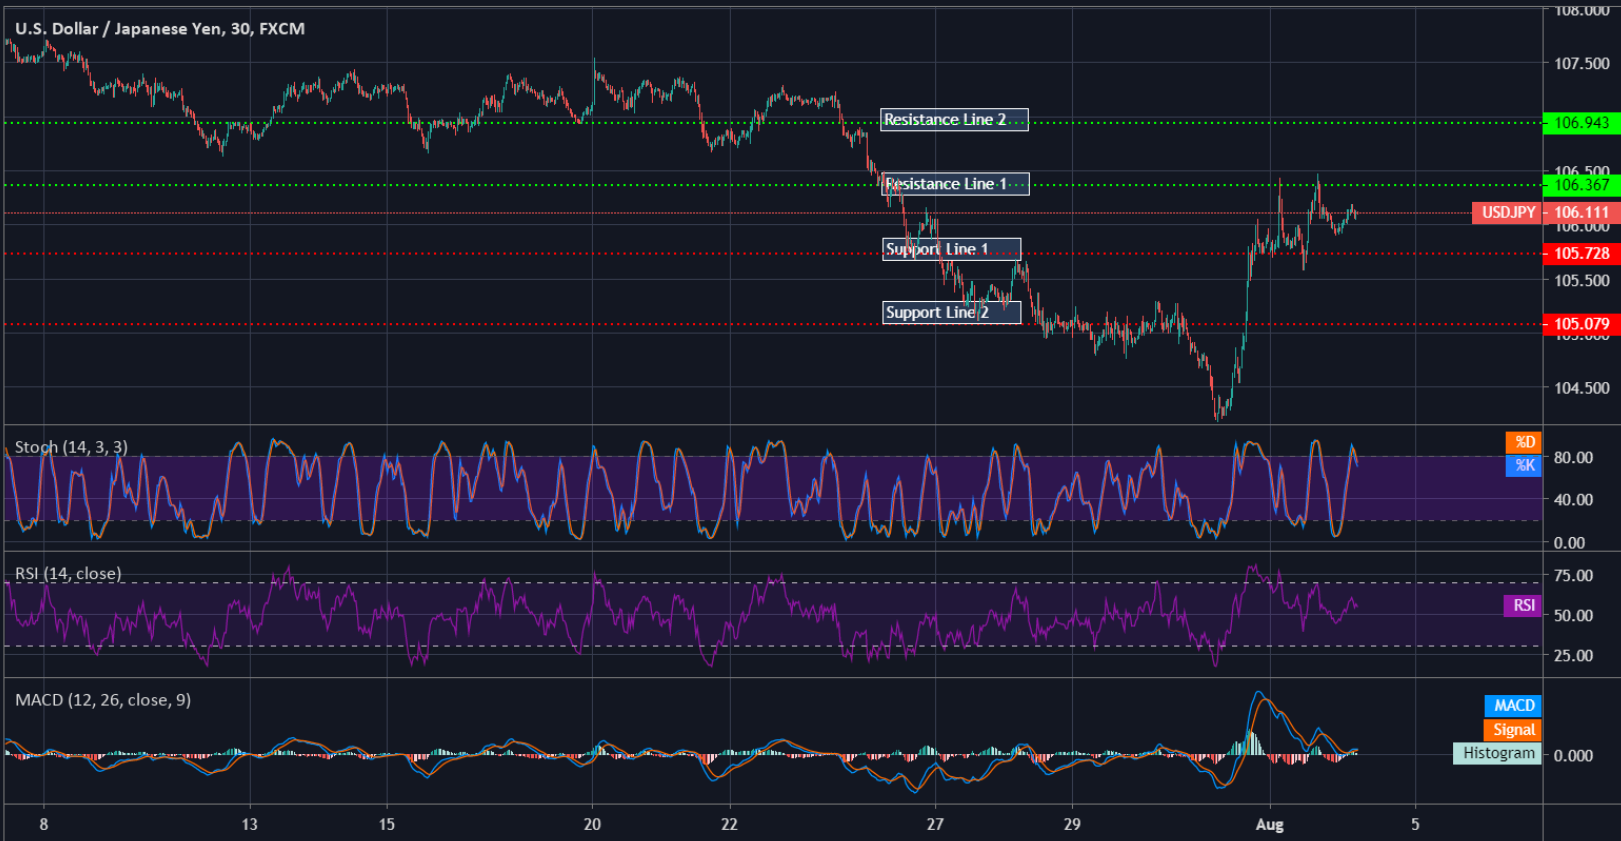Click the date label 27 on time axis

(x=935, y=825)
